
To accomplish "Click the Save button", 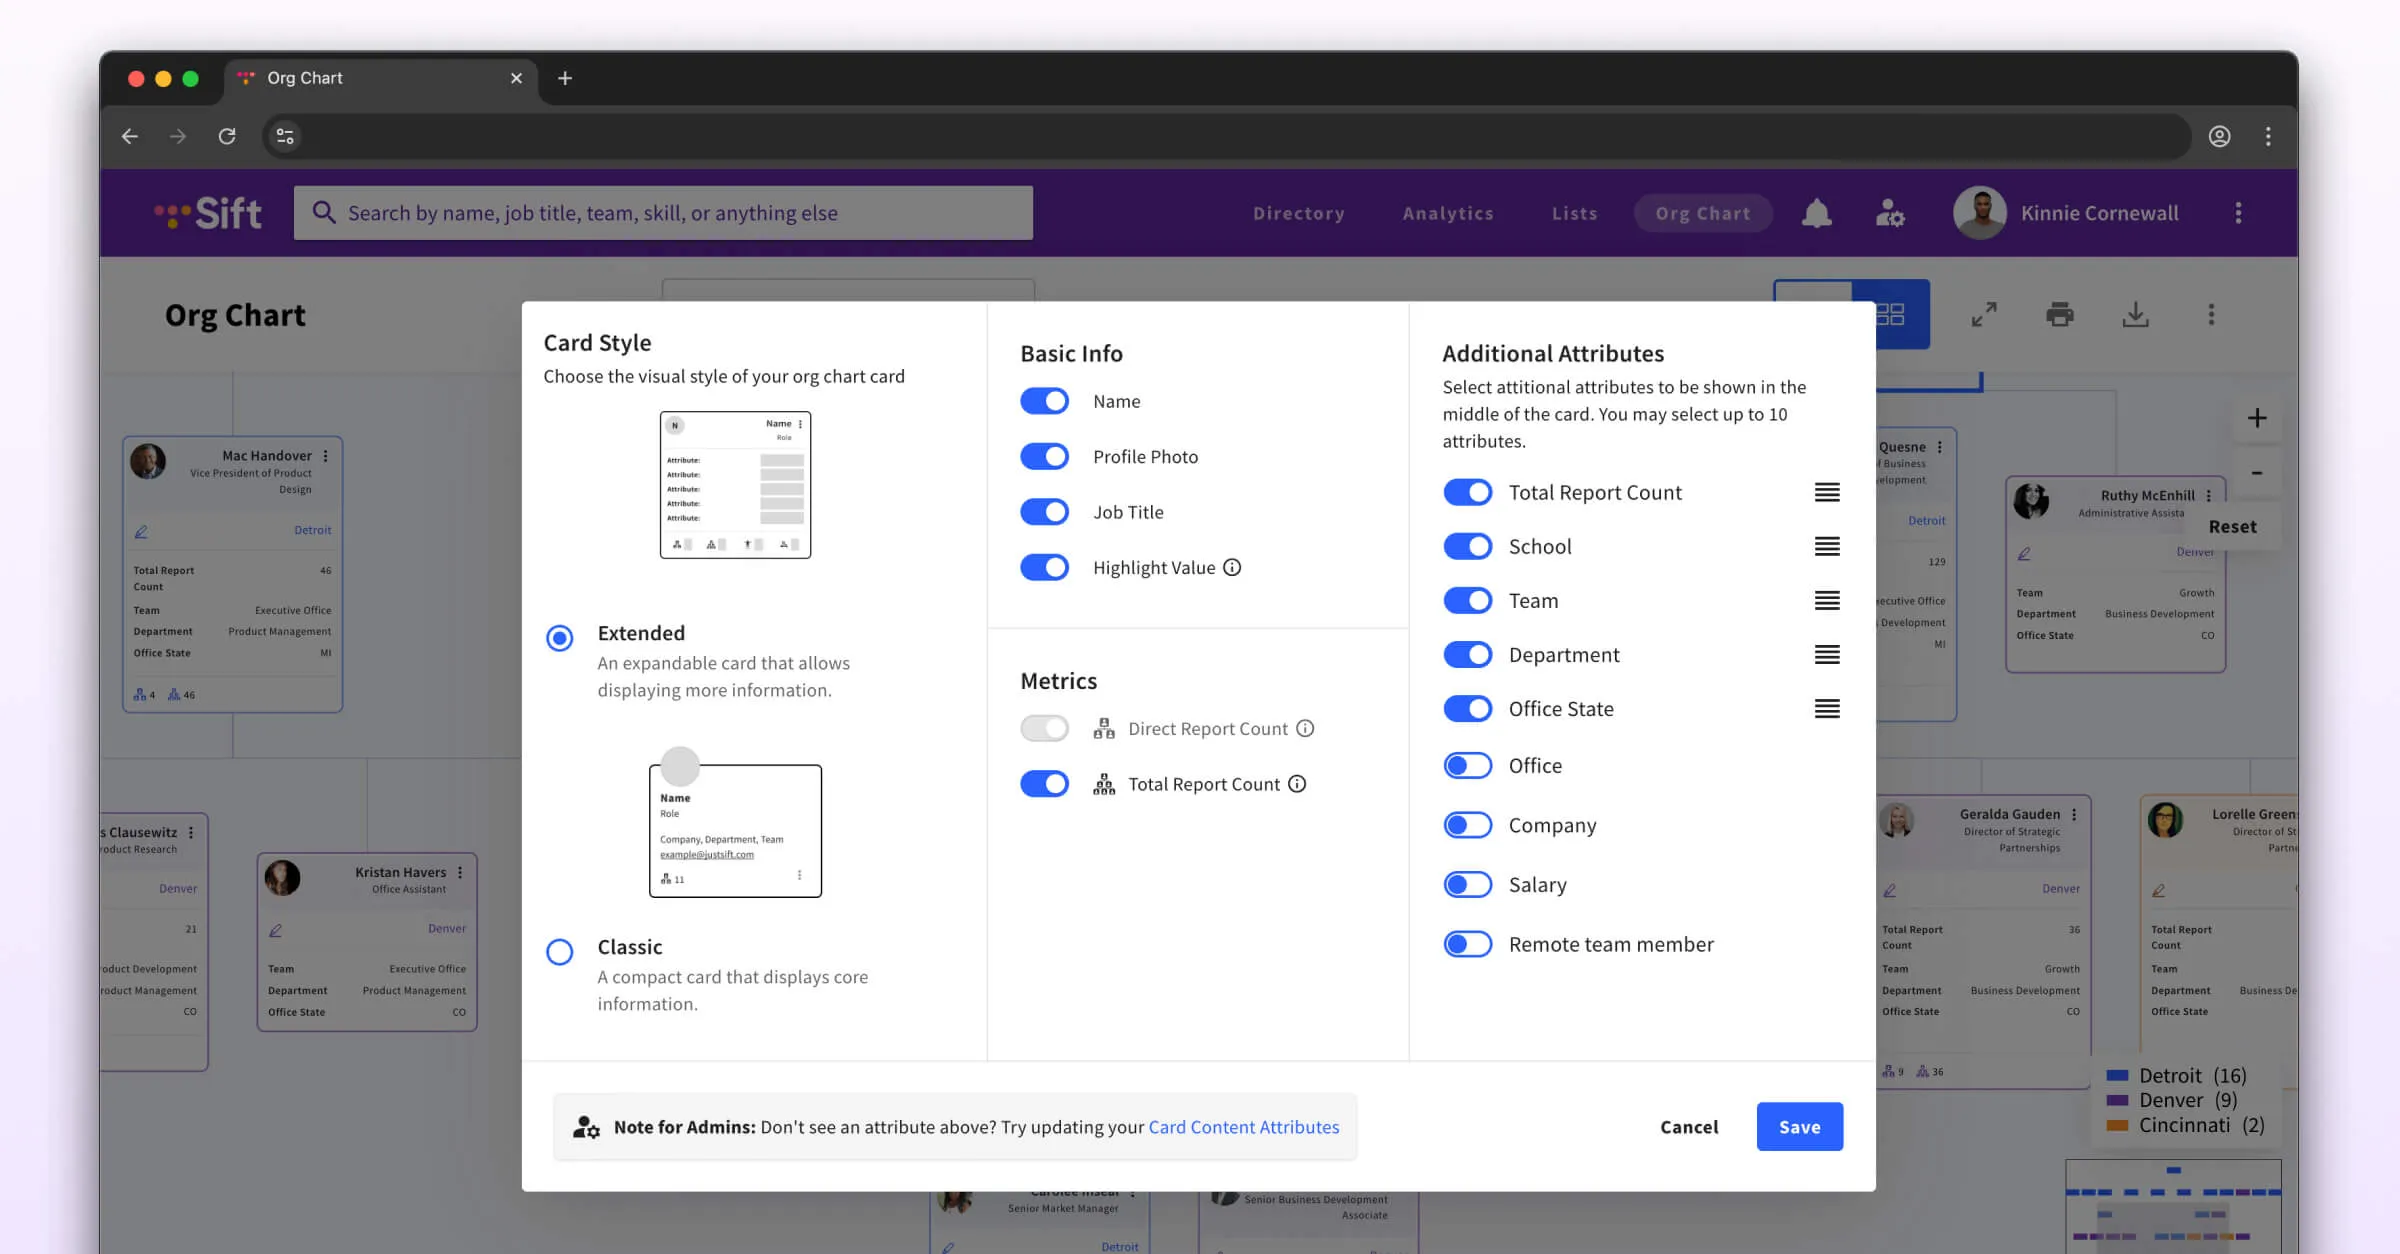I will [1799, 1127].
